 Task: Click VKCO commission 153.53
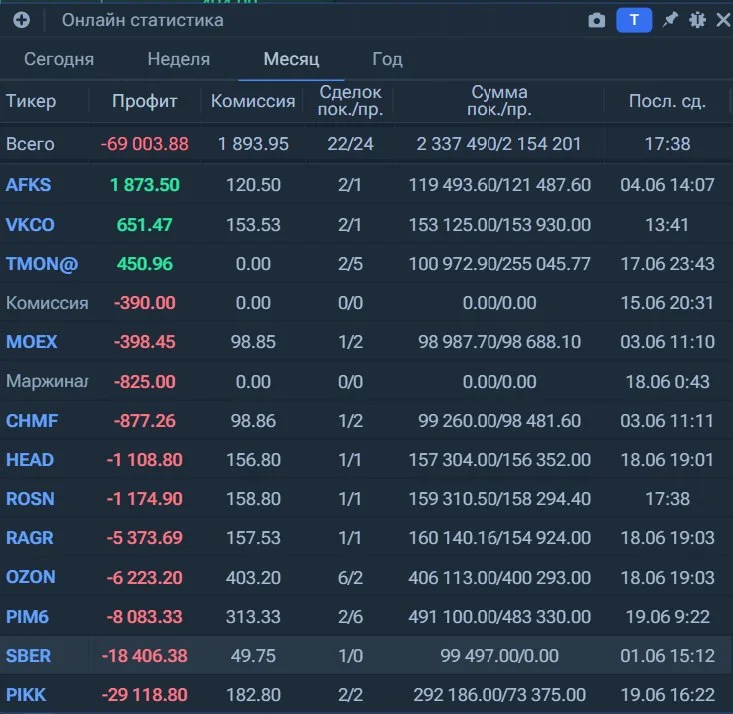point(253,225)
